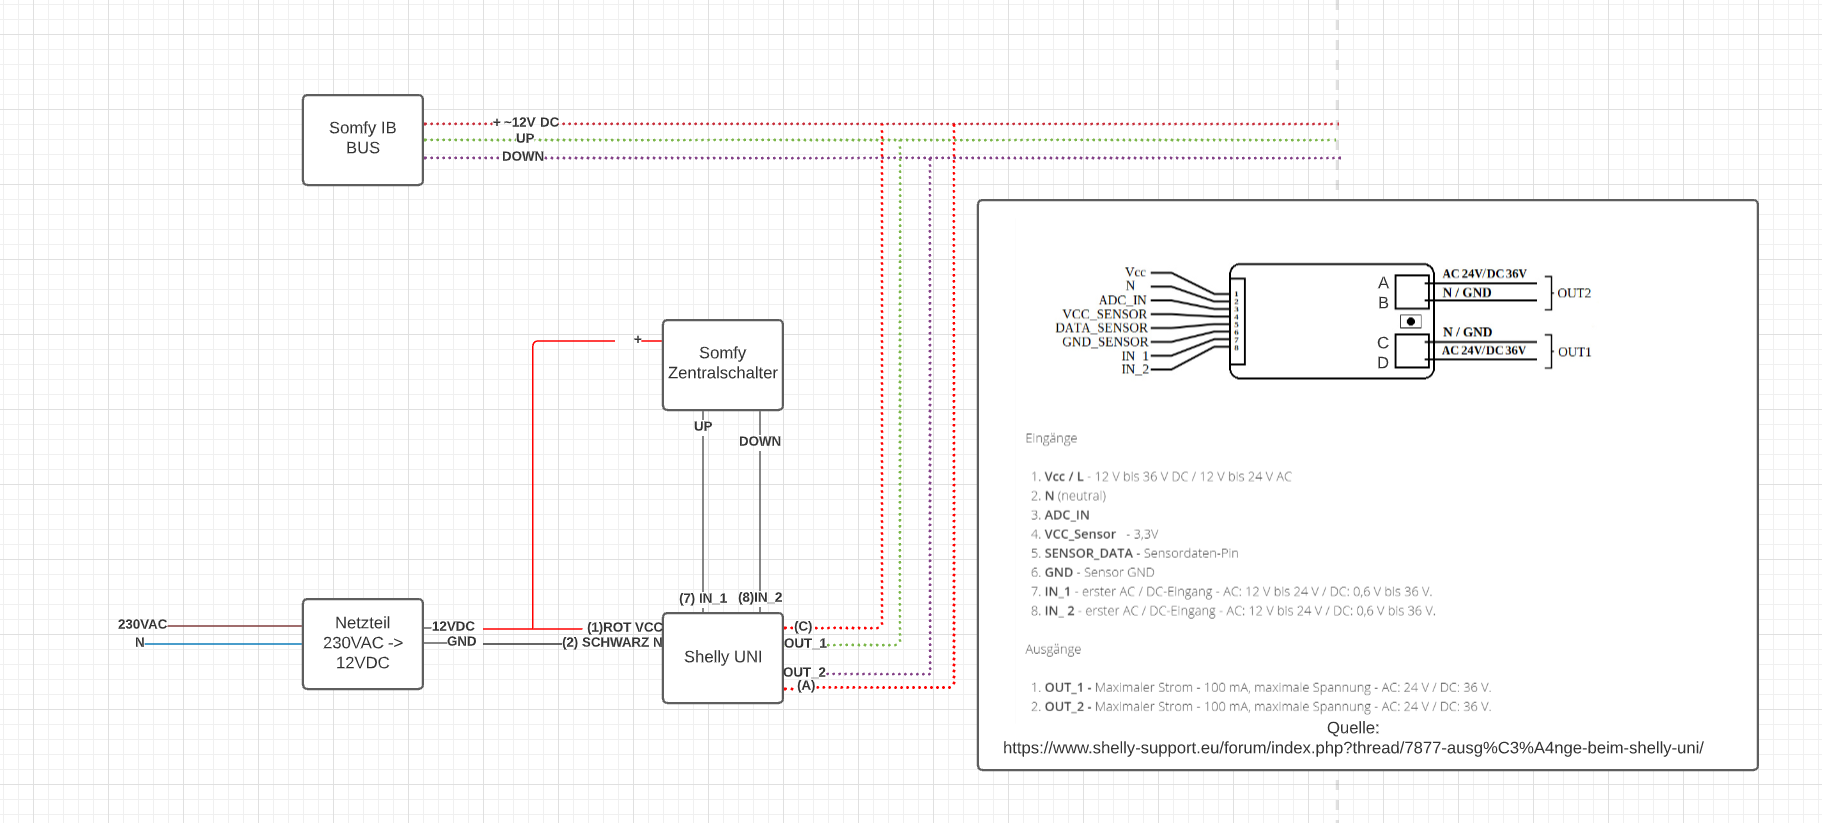Click the 'N (neutral)' input list entry

coord(1068,496)
